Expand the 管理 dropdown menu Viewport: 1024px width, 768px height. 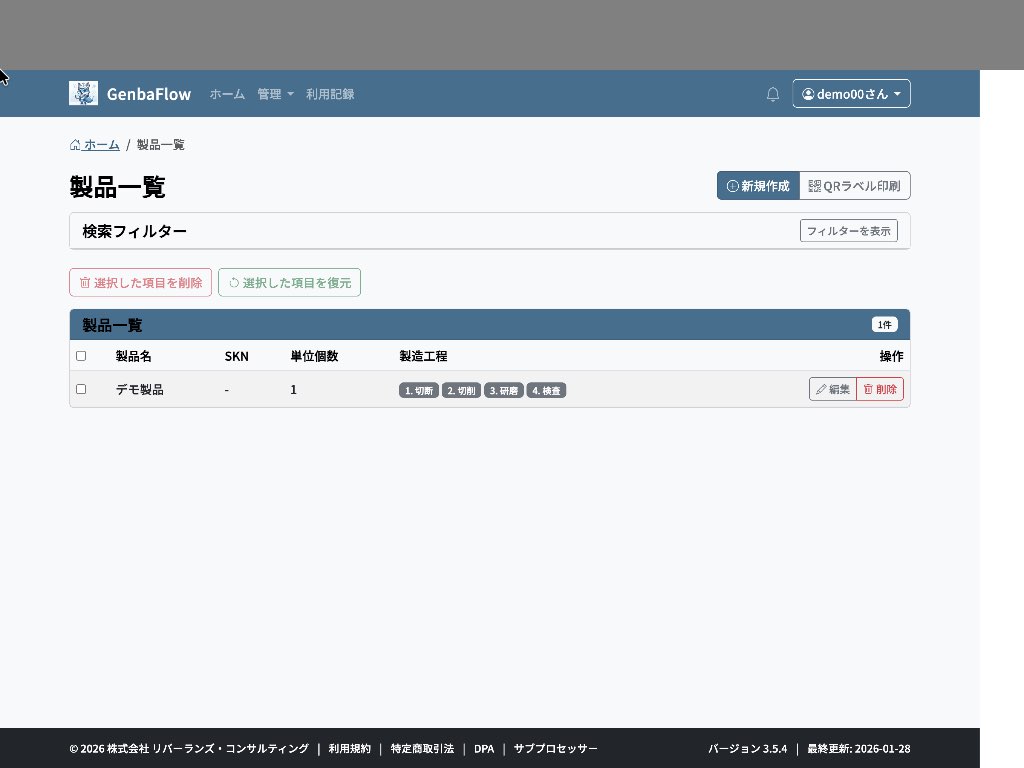pos(275,94)
